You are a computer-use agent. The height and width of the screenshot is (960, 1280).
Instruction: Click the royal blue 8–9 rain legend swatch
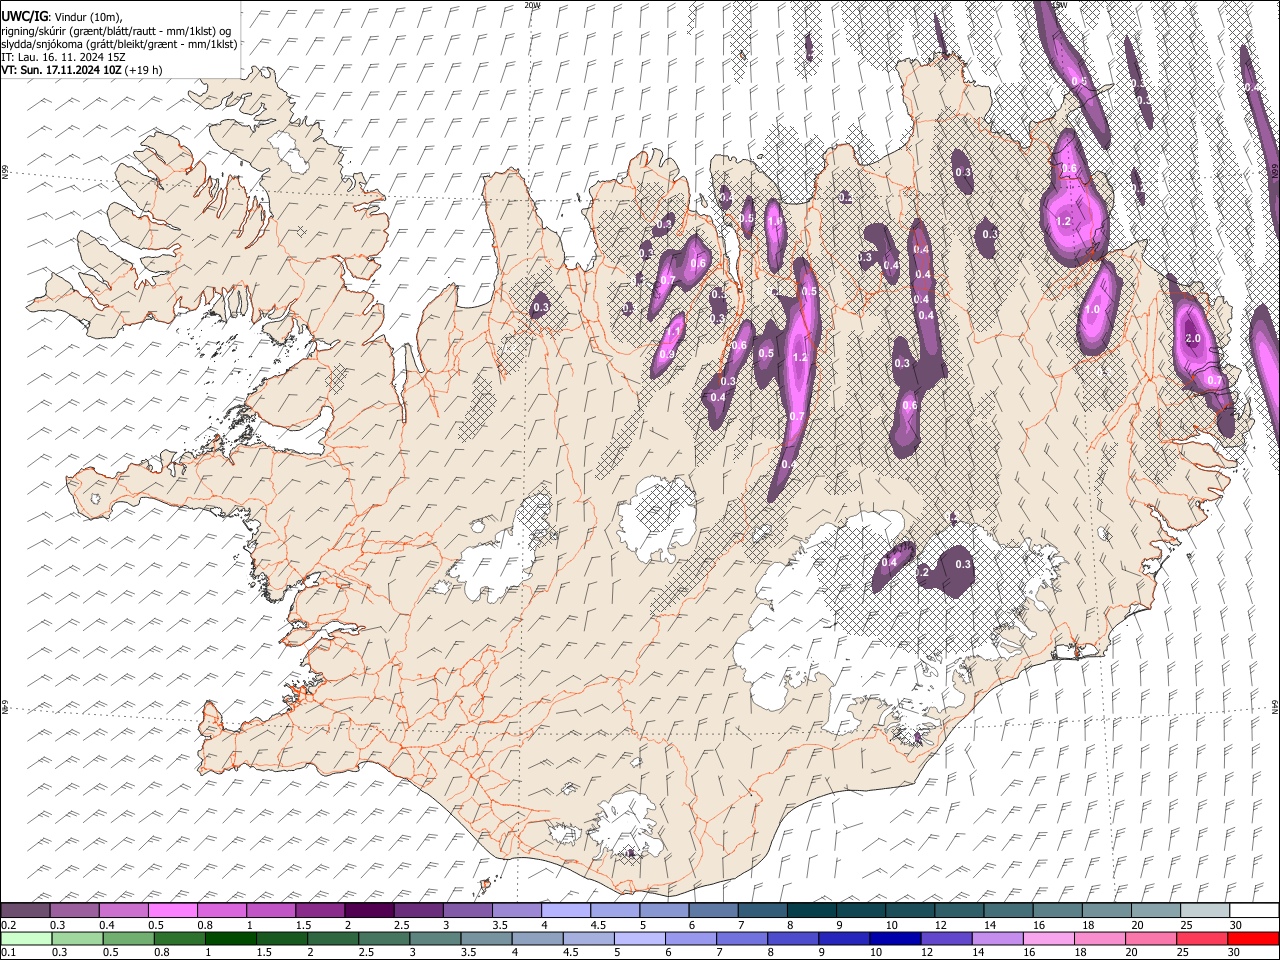click(793, 938)
